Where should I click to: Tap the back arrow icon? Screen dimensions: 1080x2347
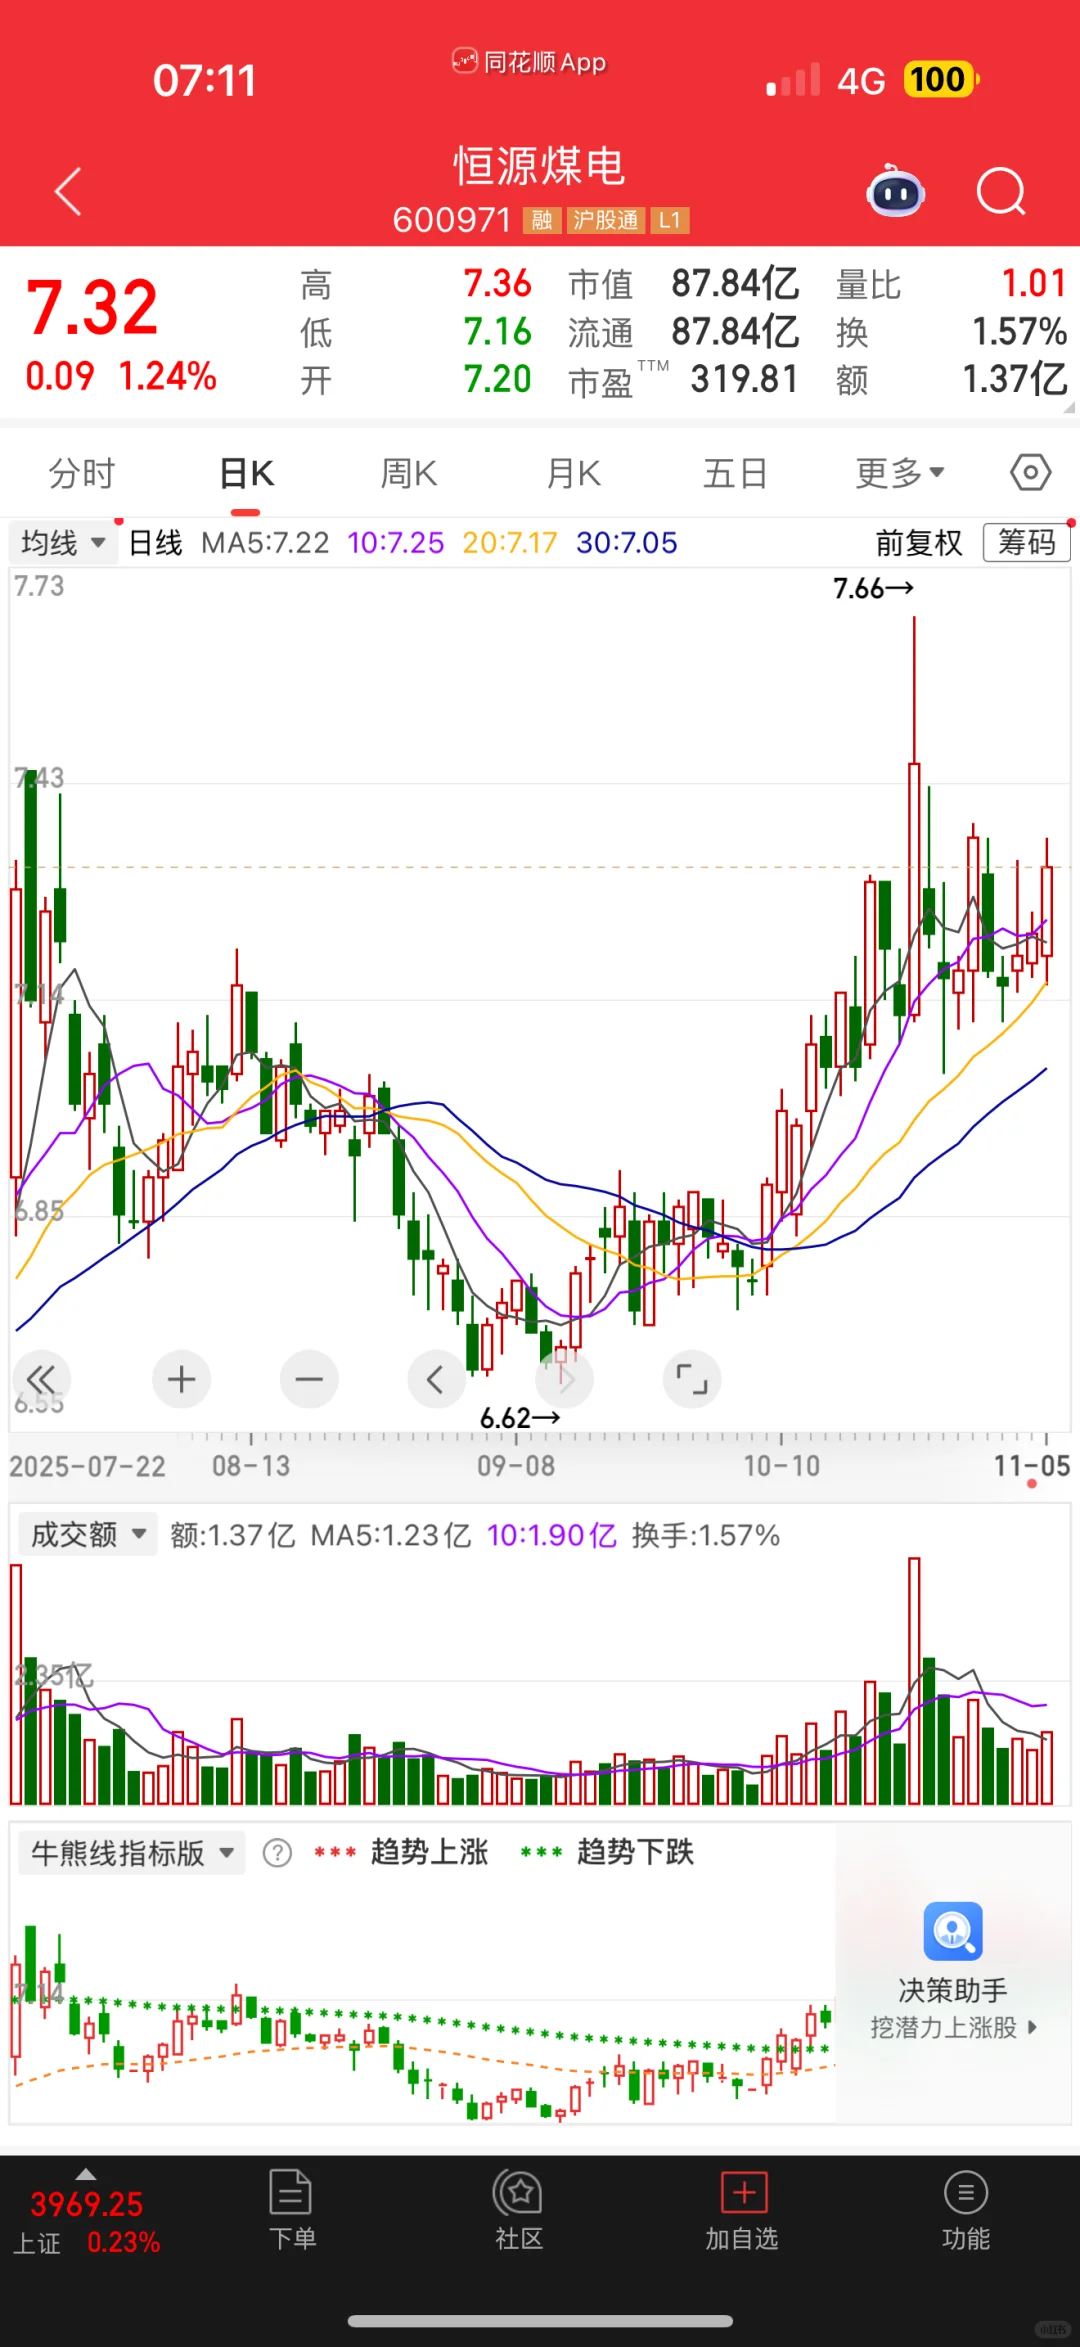(68, 192)
